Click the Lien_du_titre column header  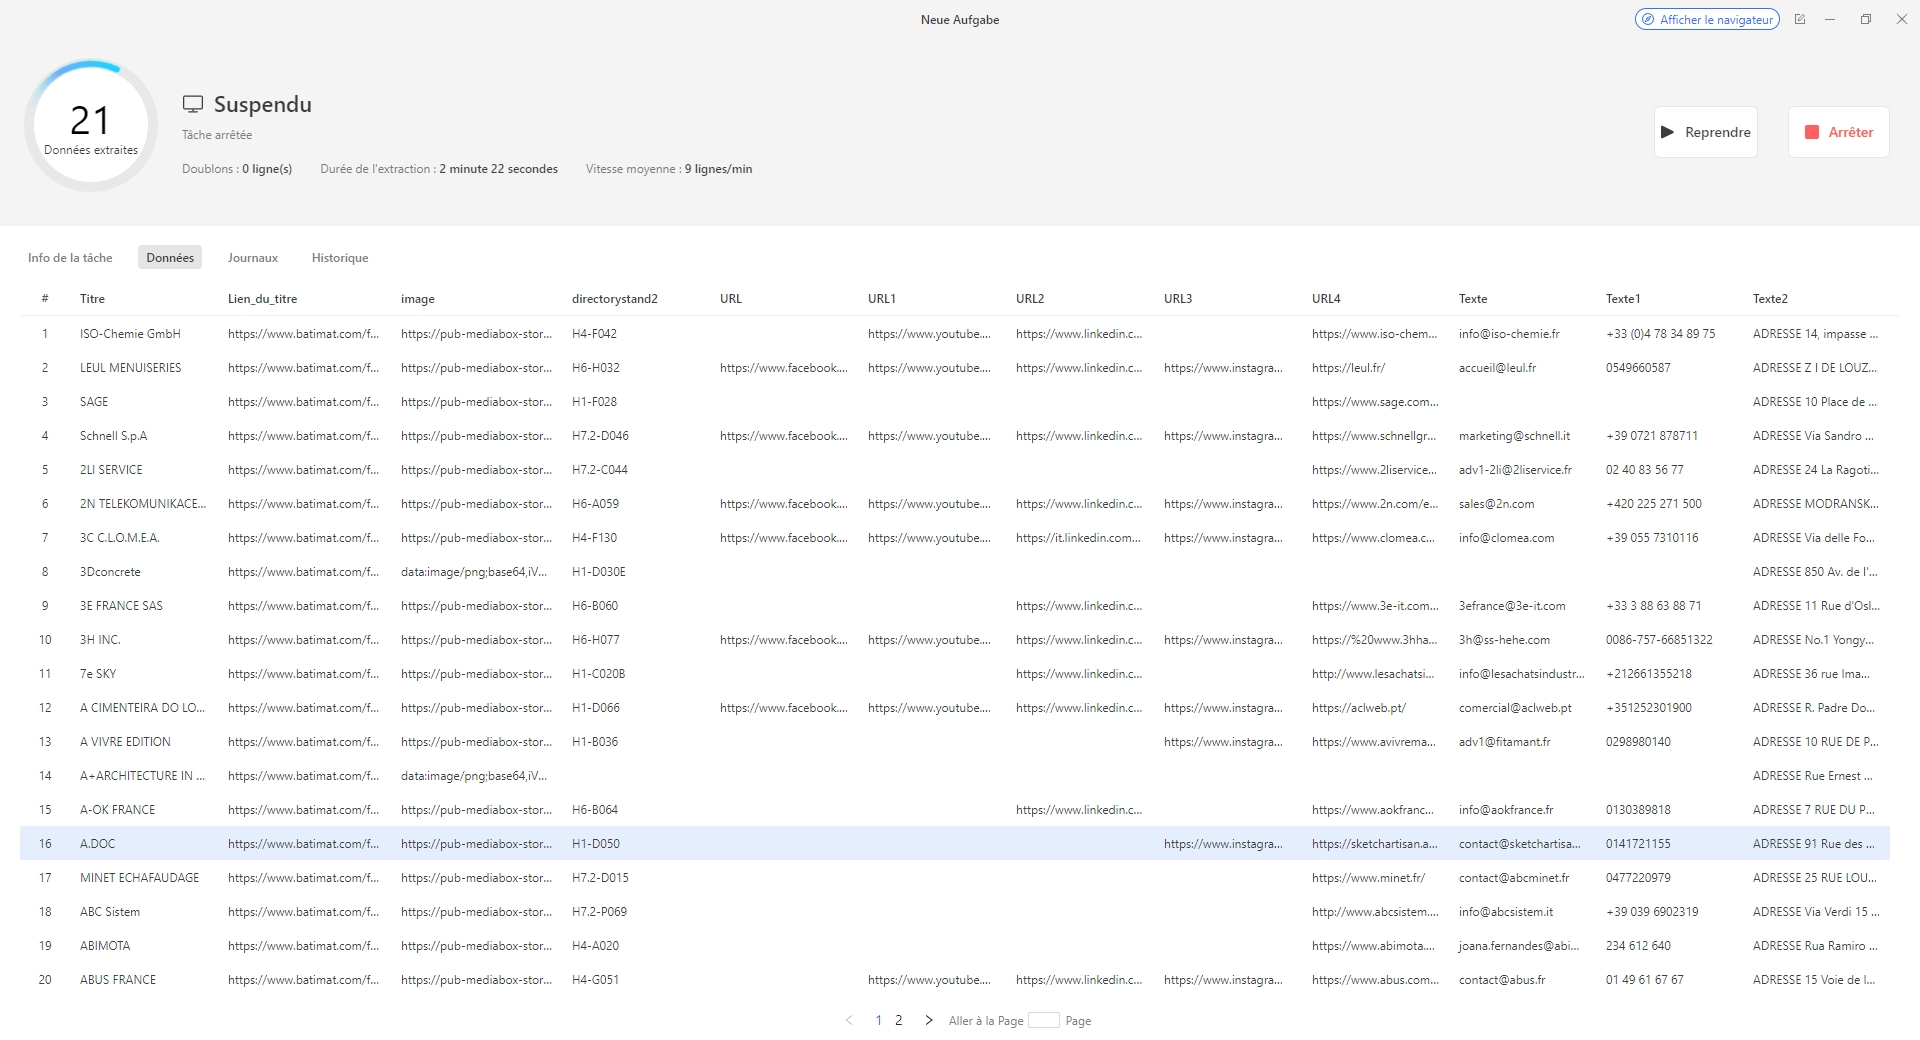point(263,299)
